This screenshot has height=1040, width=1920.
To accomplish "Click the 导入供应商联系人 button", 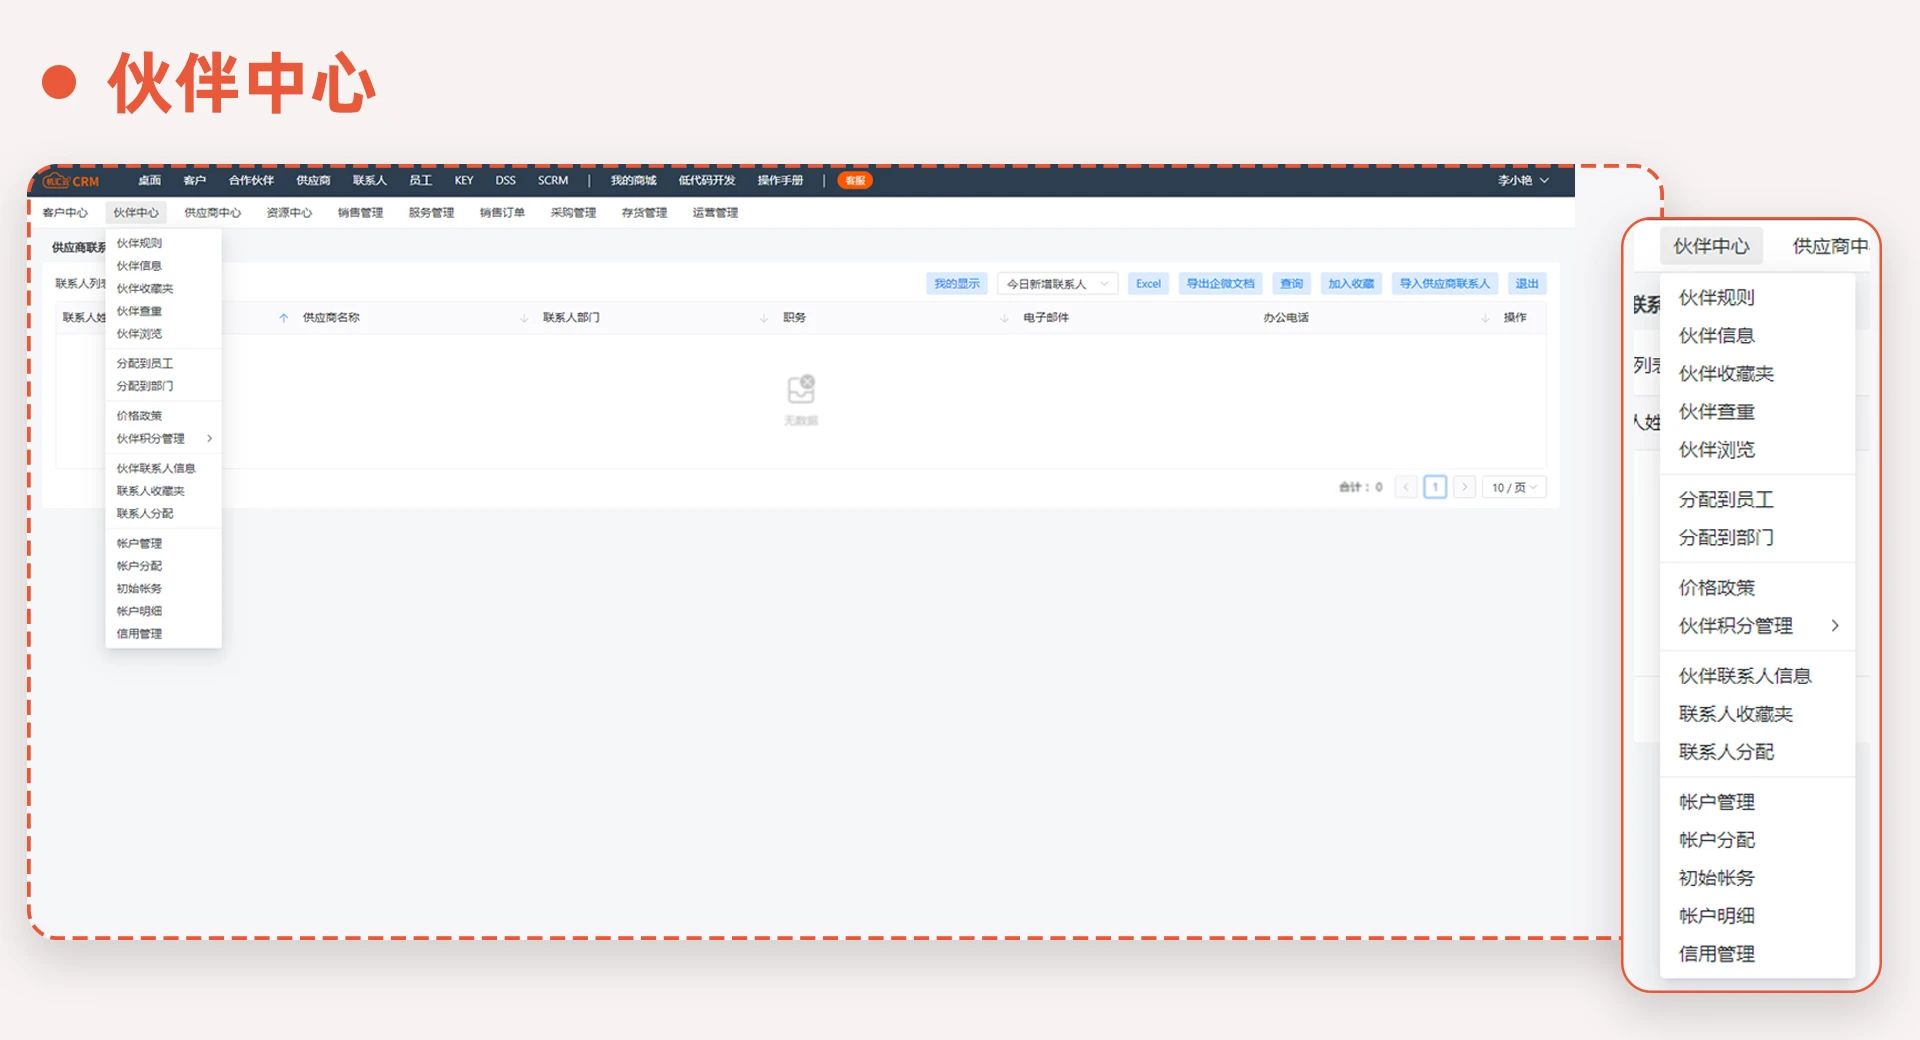I will click(1444, 284).
